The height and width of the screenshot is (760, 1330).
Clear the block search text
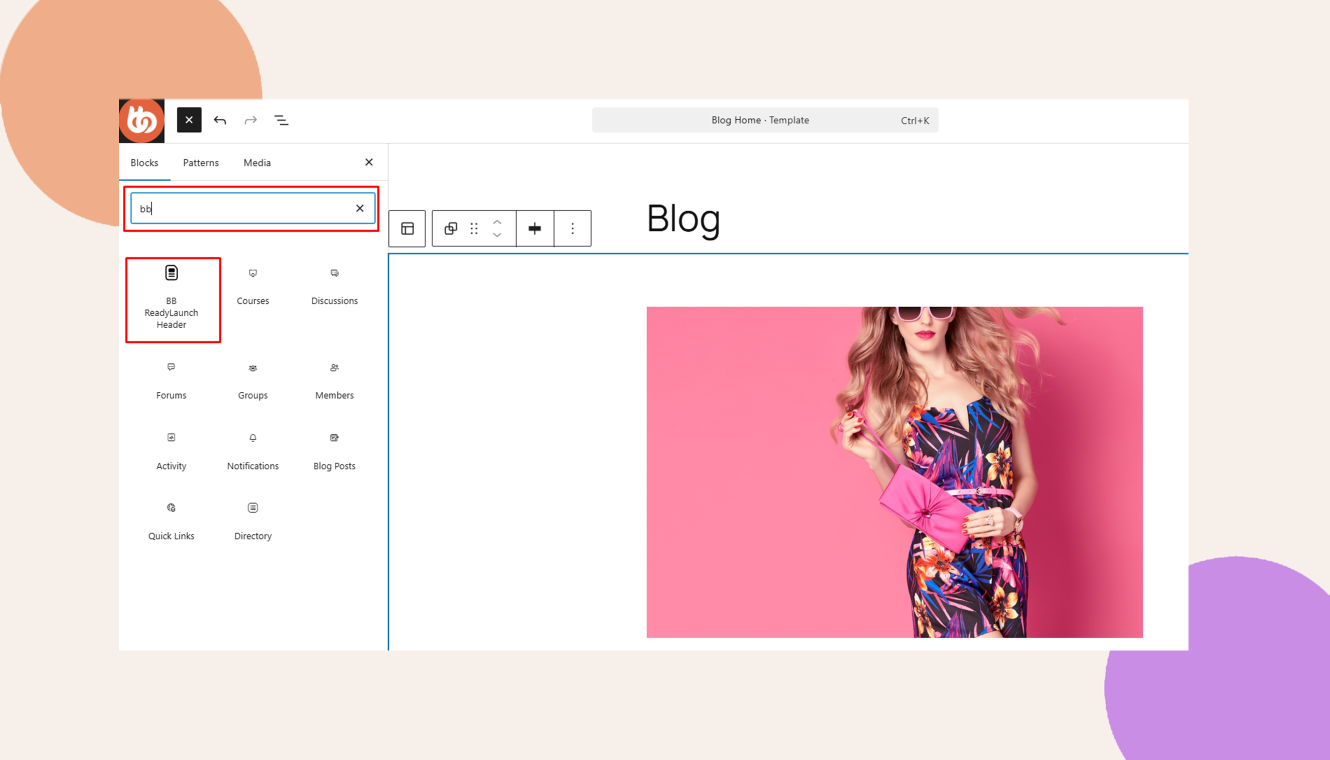pos(360,208)
